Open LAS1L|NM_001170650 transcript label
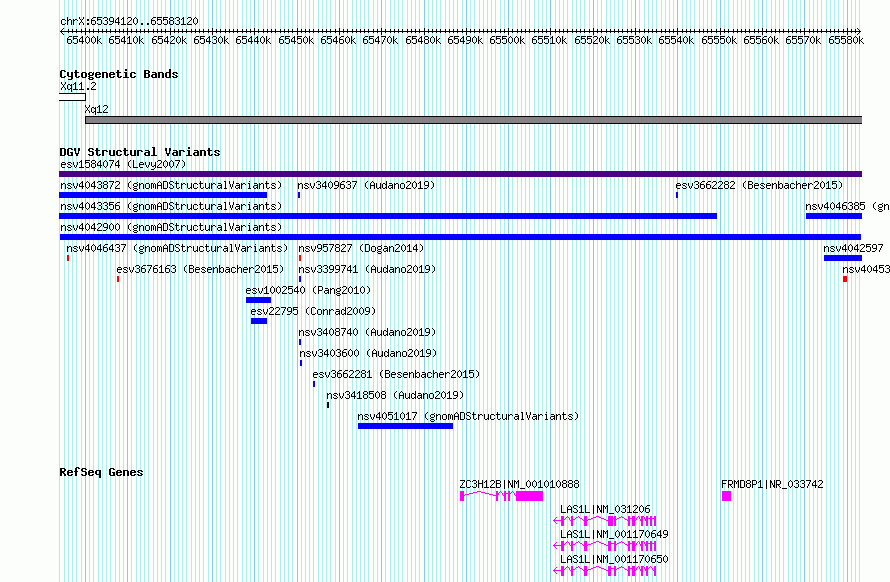 (x=614, y=560)
